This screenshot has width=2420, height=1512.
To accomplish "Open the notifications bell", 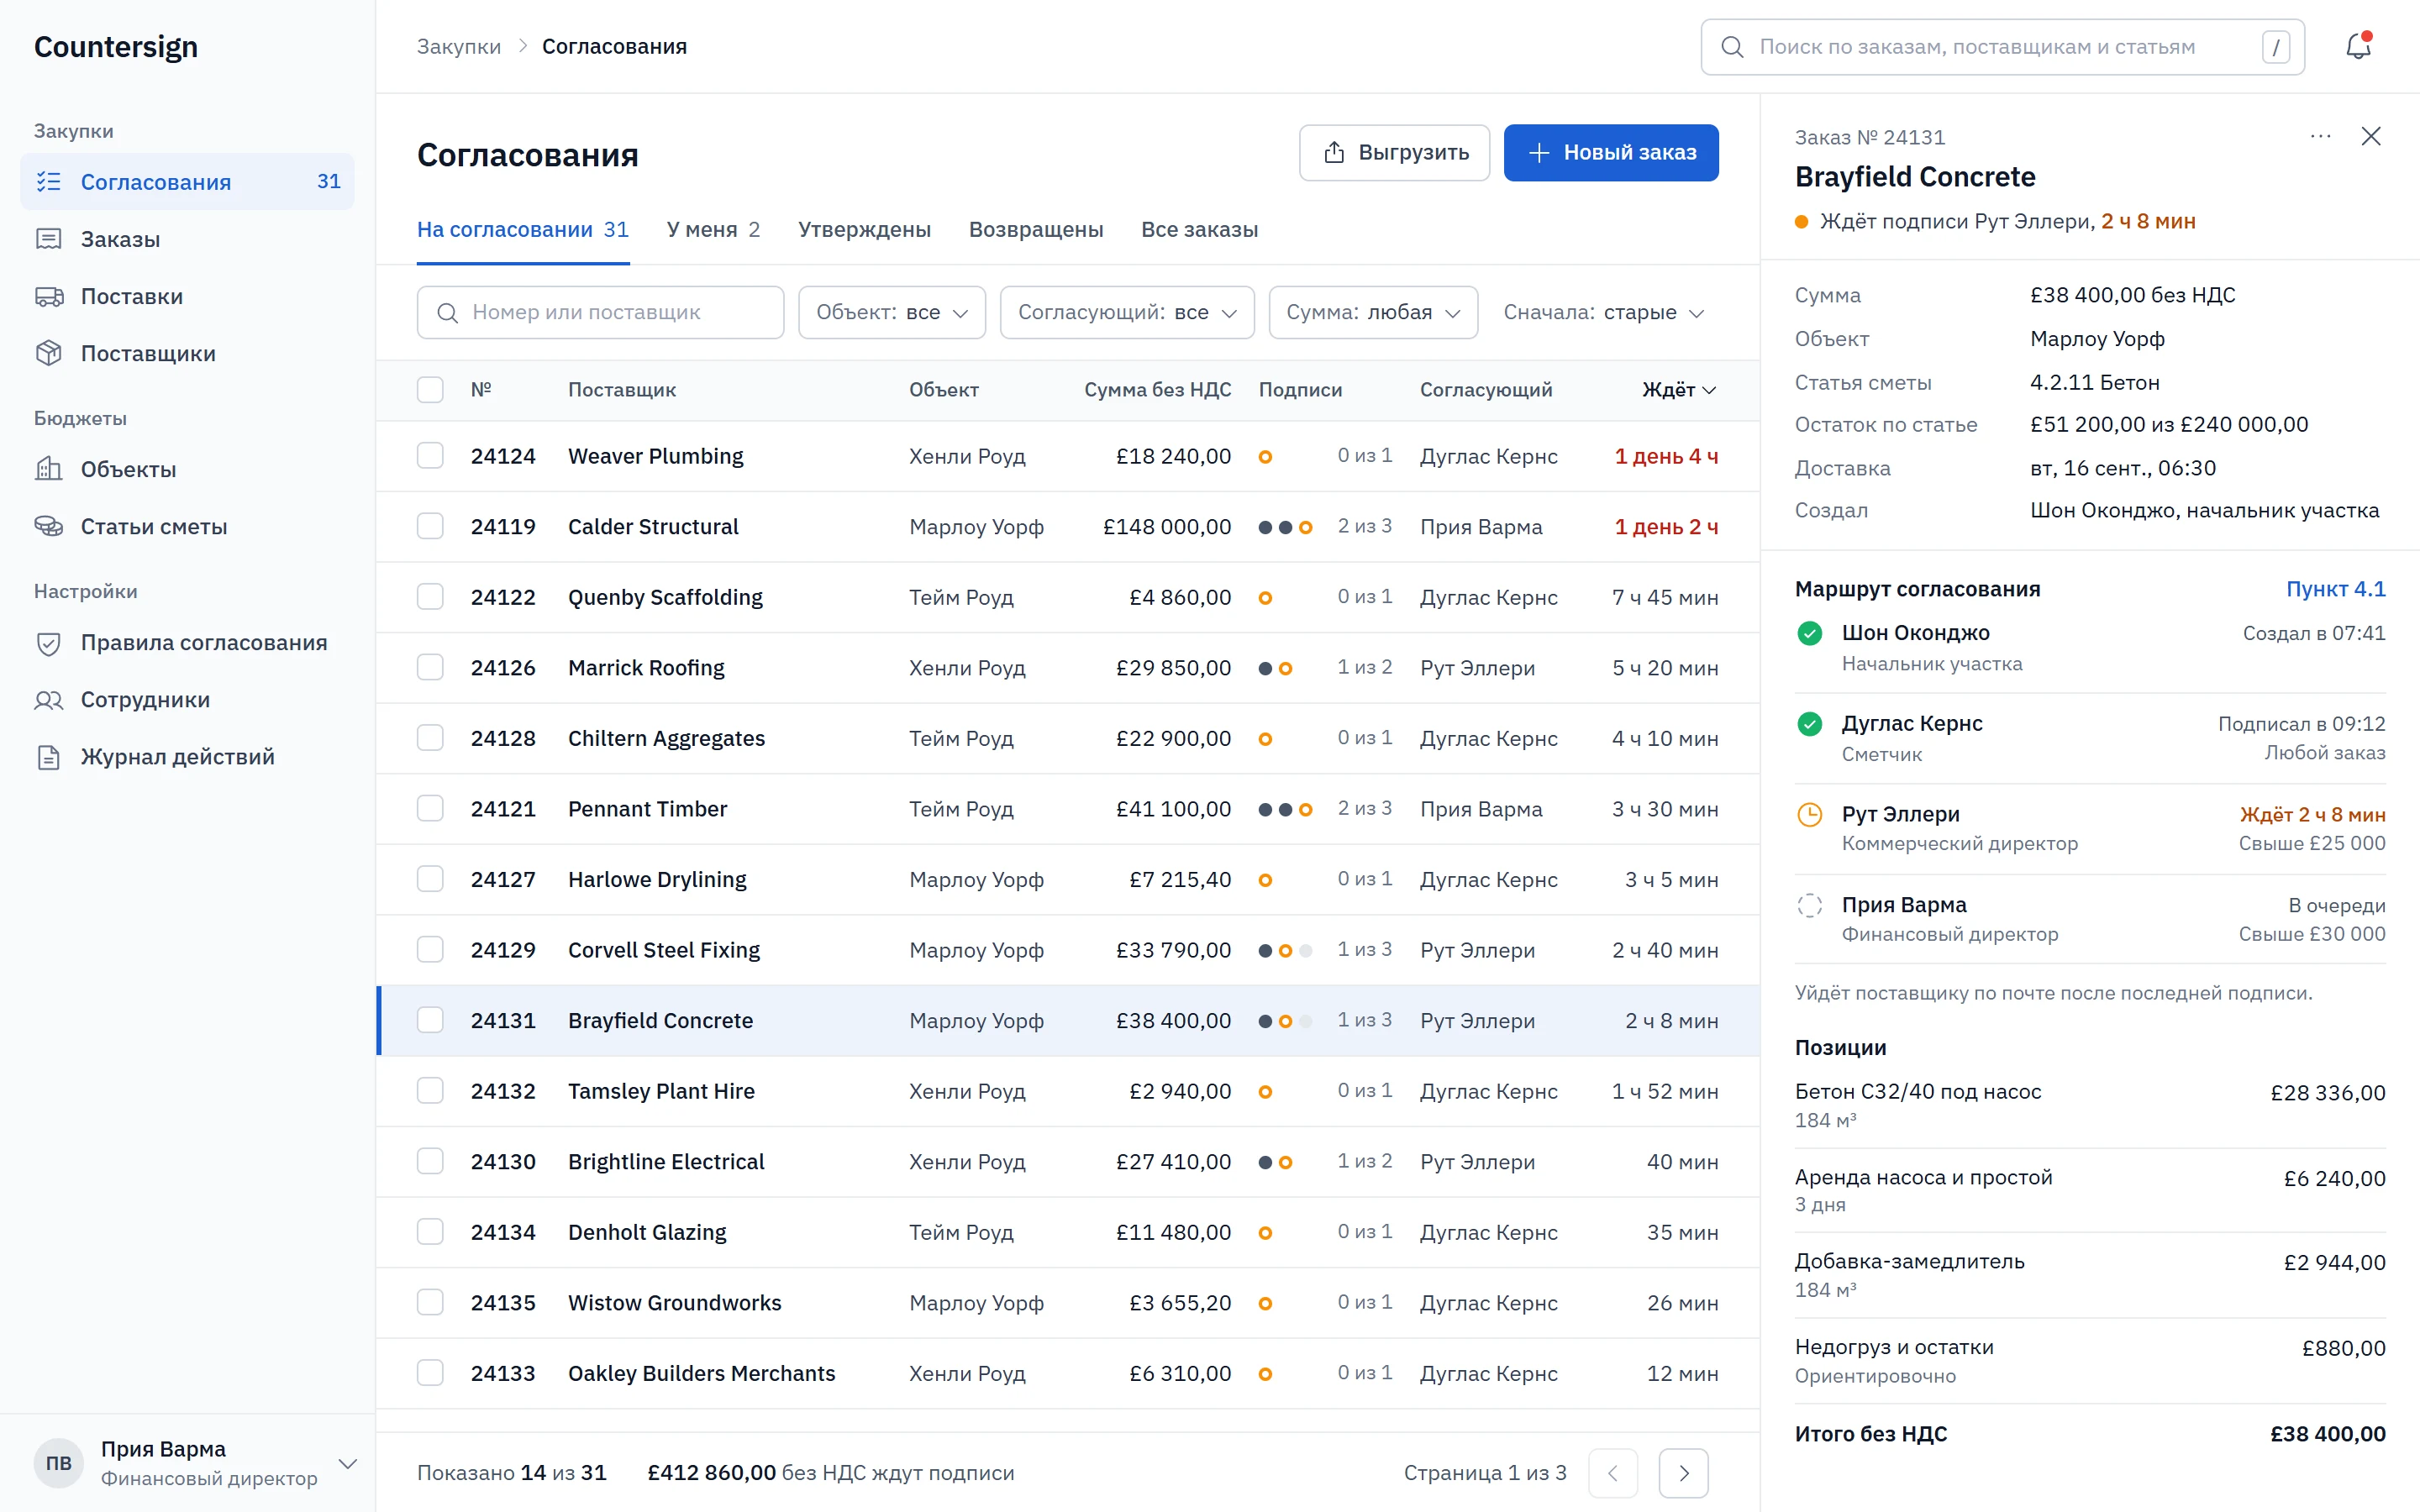I will pyautogui.click(x=2358, y=46).
